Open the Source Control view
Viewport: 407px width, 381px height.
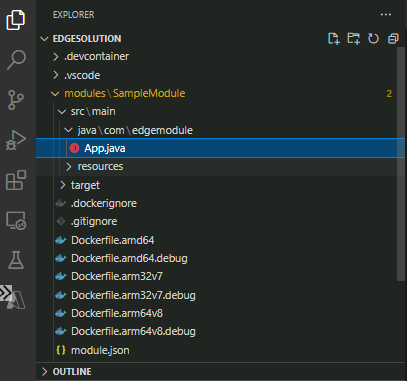click(x=16, y=99)
